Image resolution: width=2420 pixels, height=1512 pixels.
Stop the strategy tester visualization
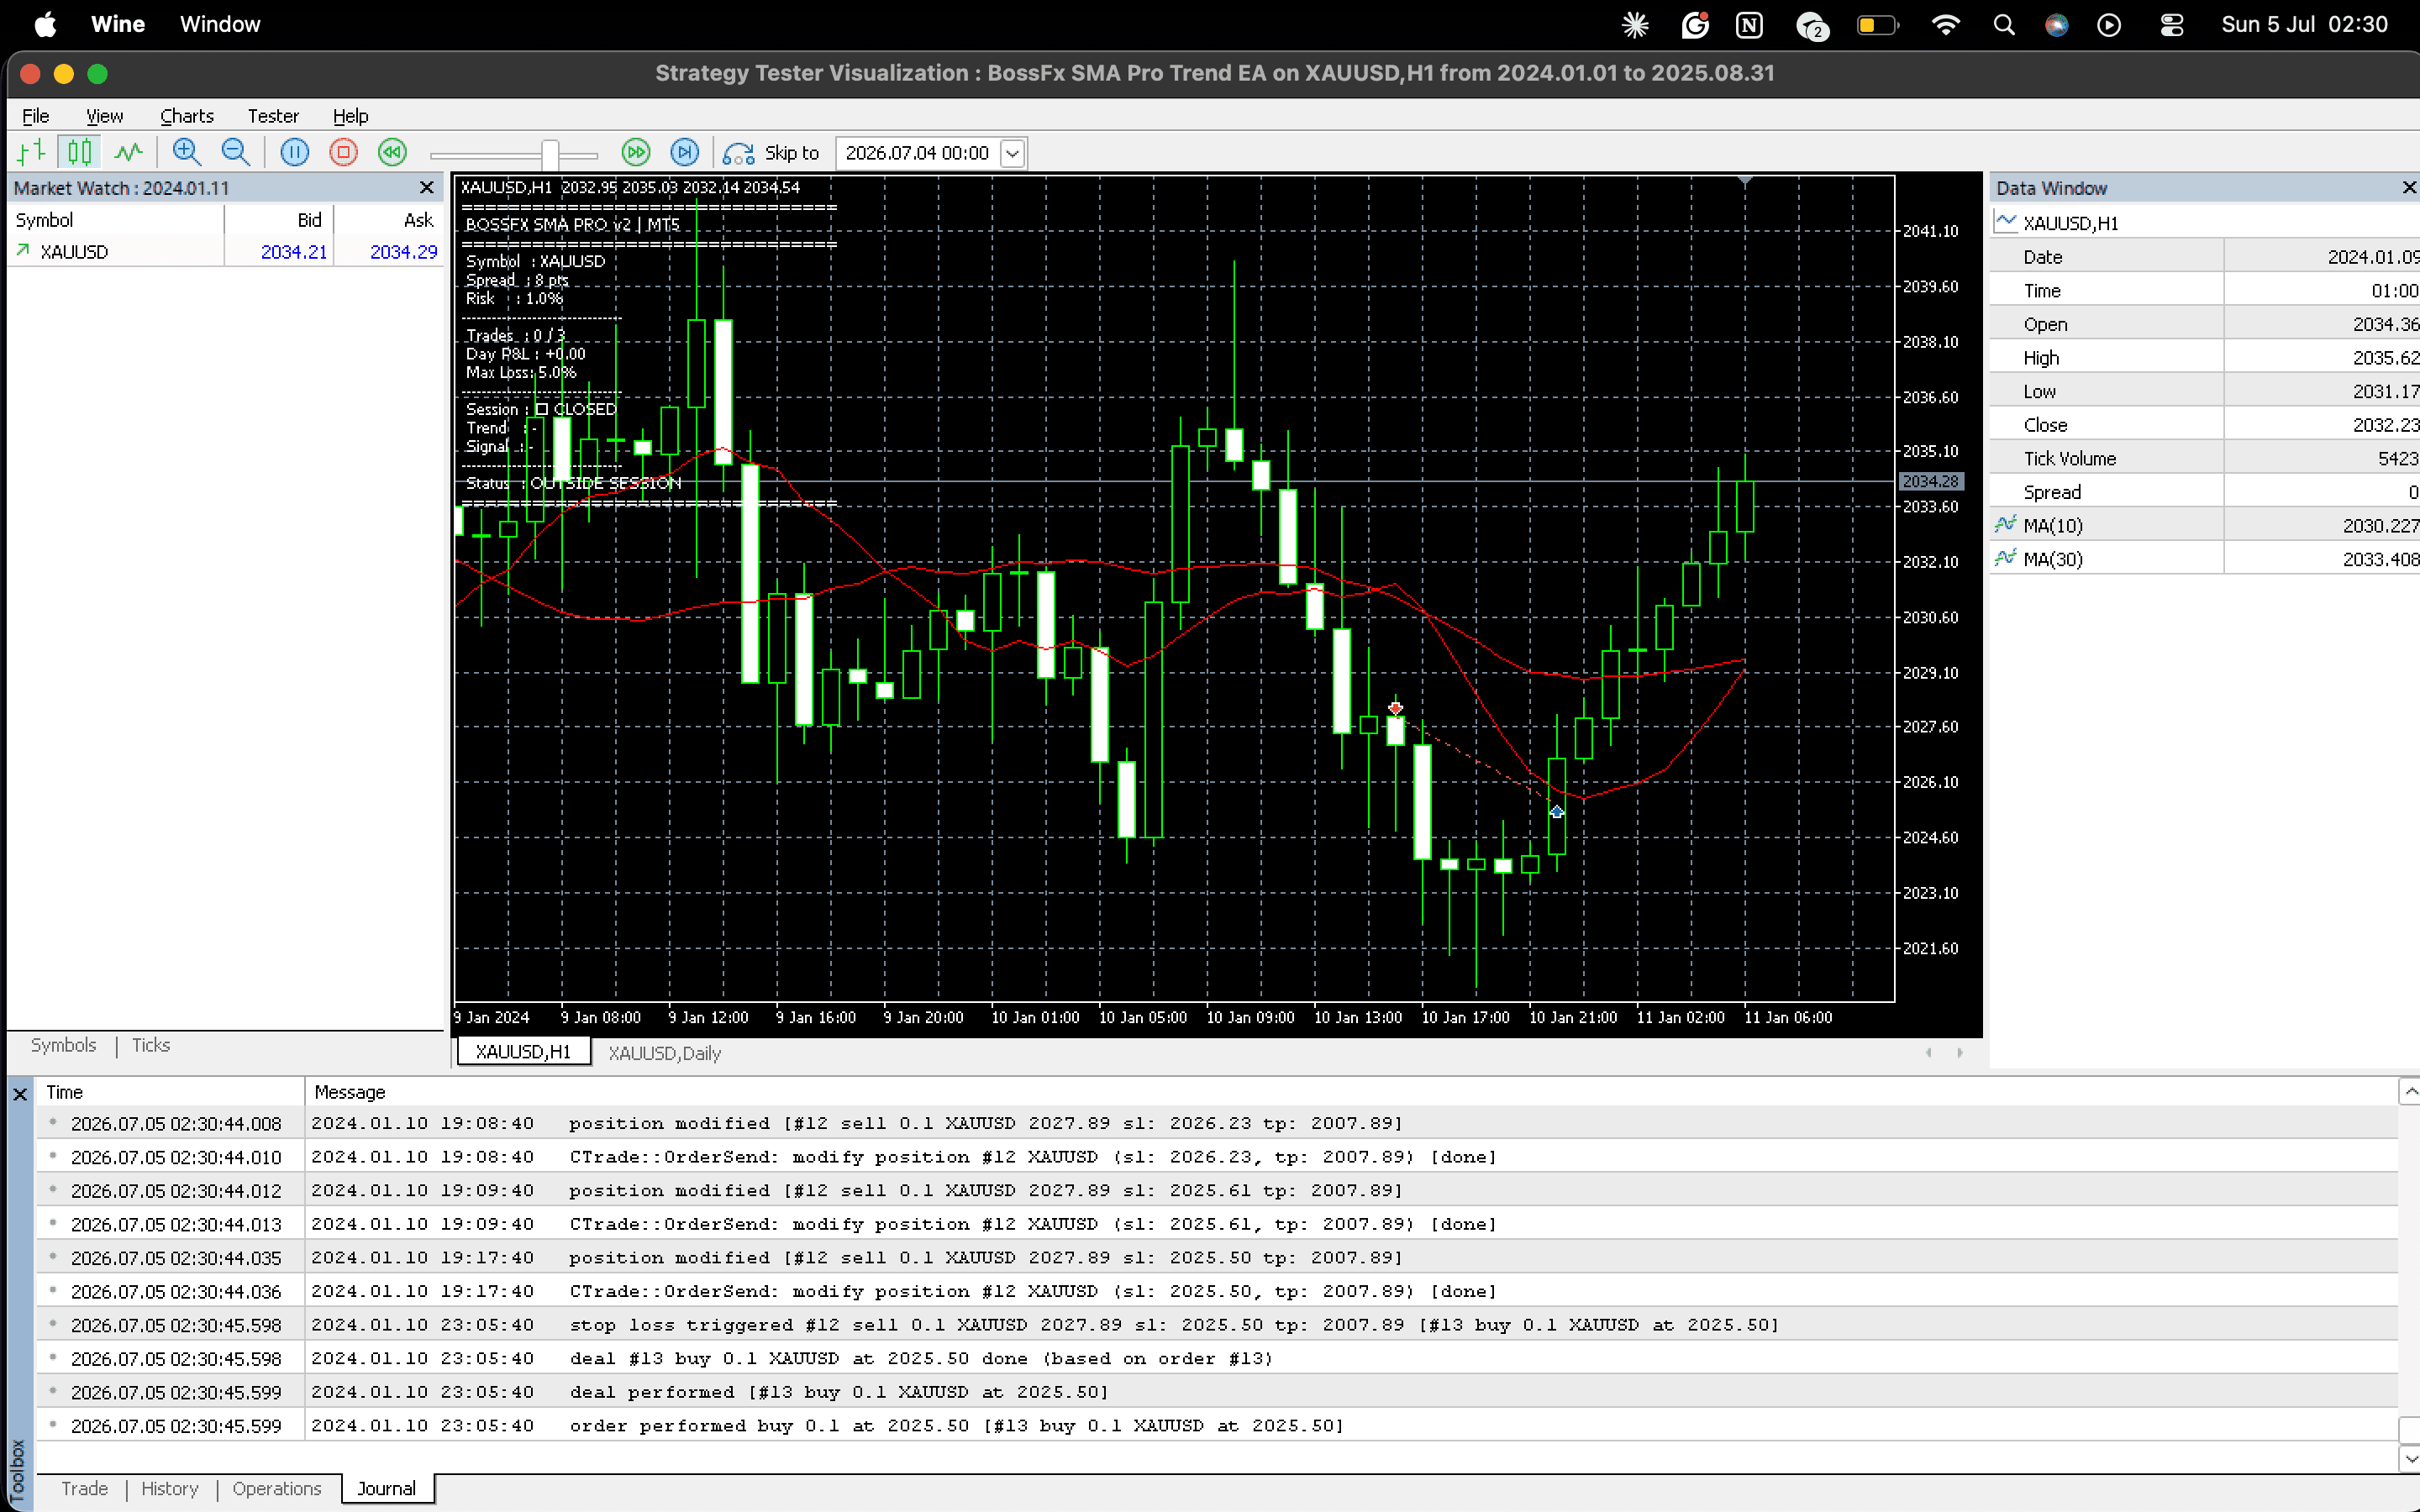point(343,152)
